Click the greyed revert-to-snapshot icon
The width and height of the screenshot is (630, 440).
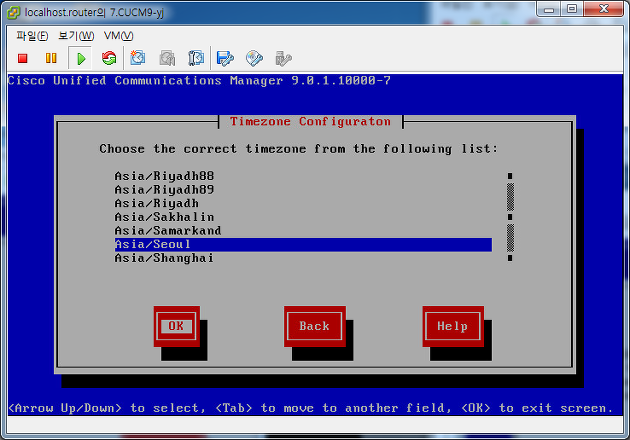tap(167, 58)
